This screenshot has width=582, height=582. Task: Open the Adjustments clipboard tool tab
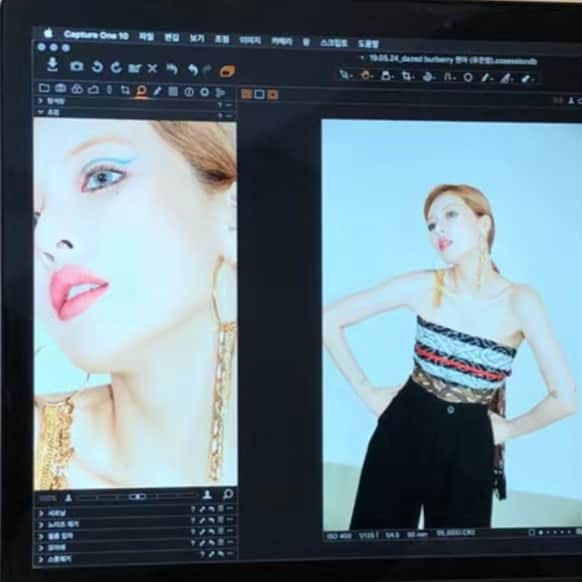(173, 91)
